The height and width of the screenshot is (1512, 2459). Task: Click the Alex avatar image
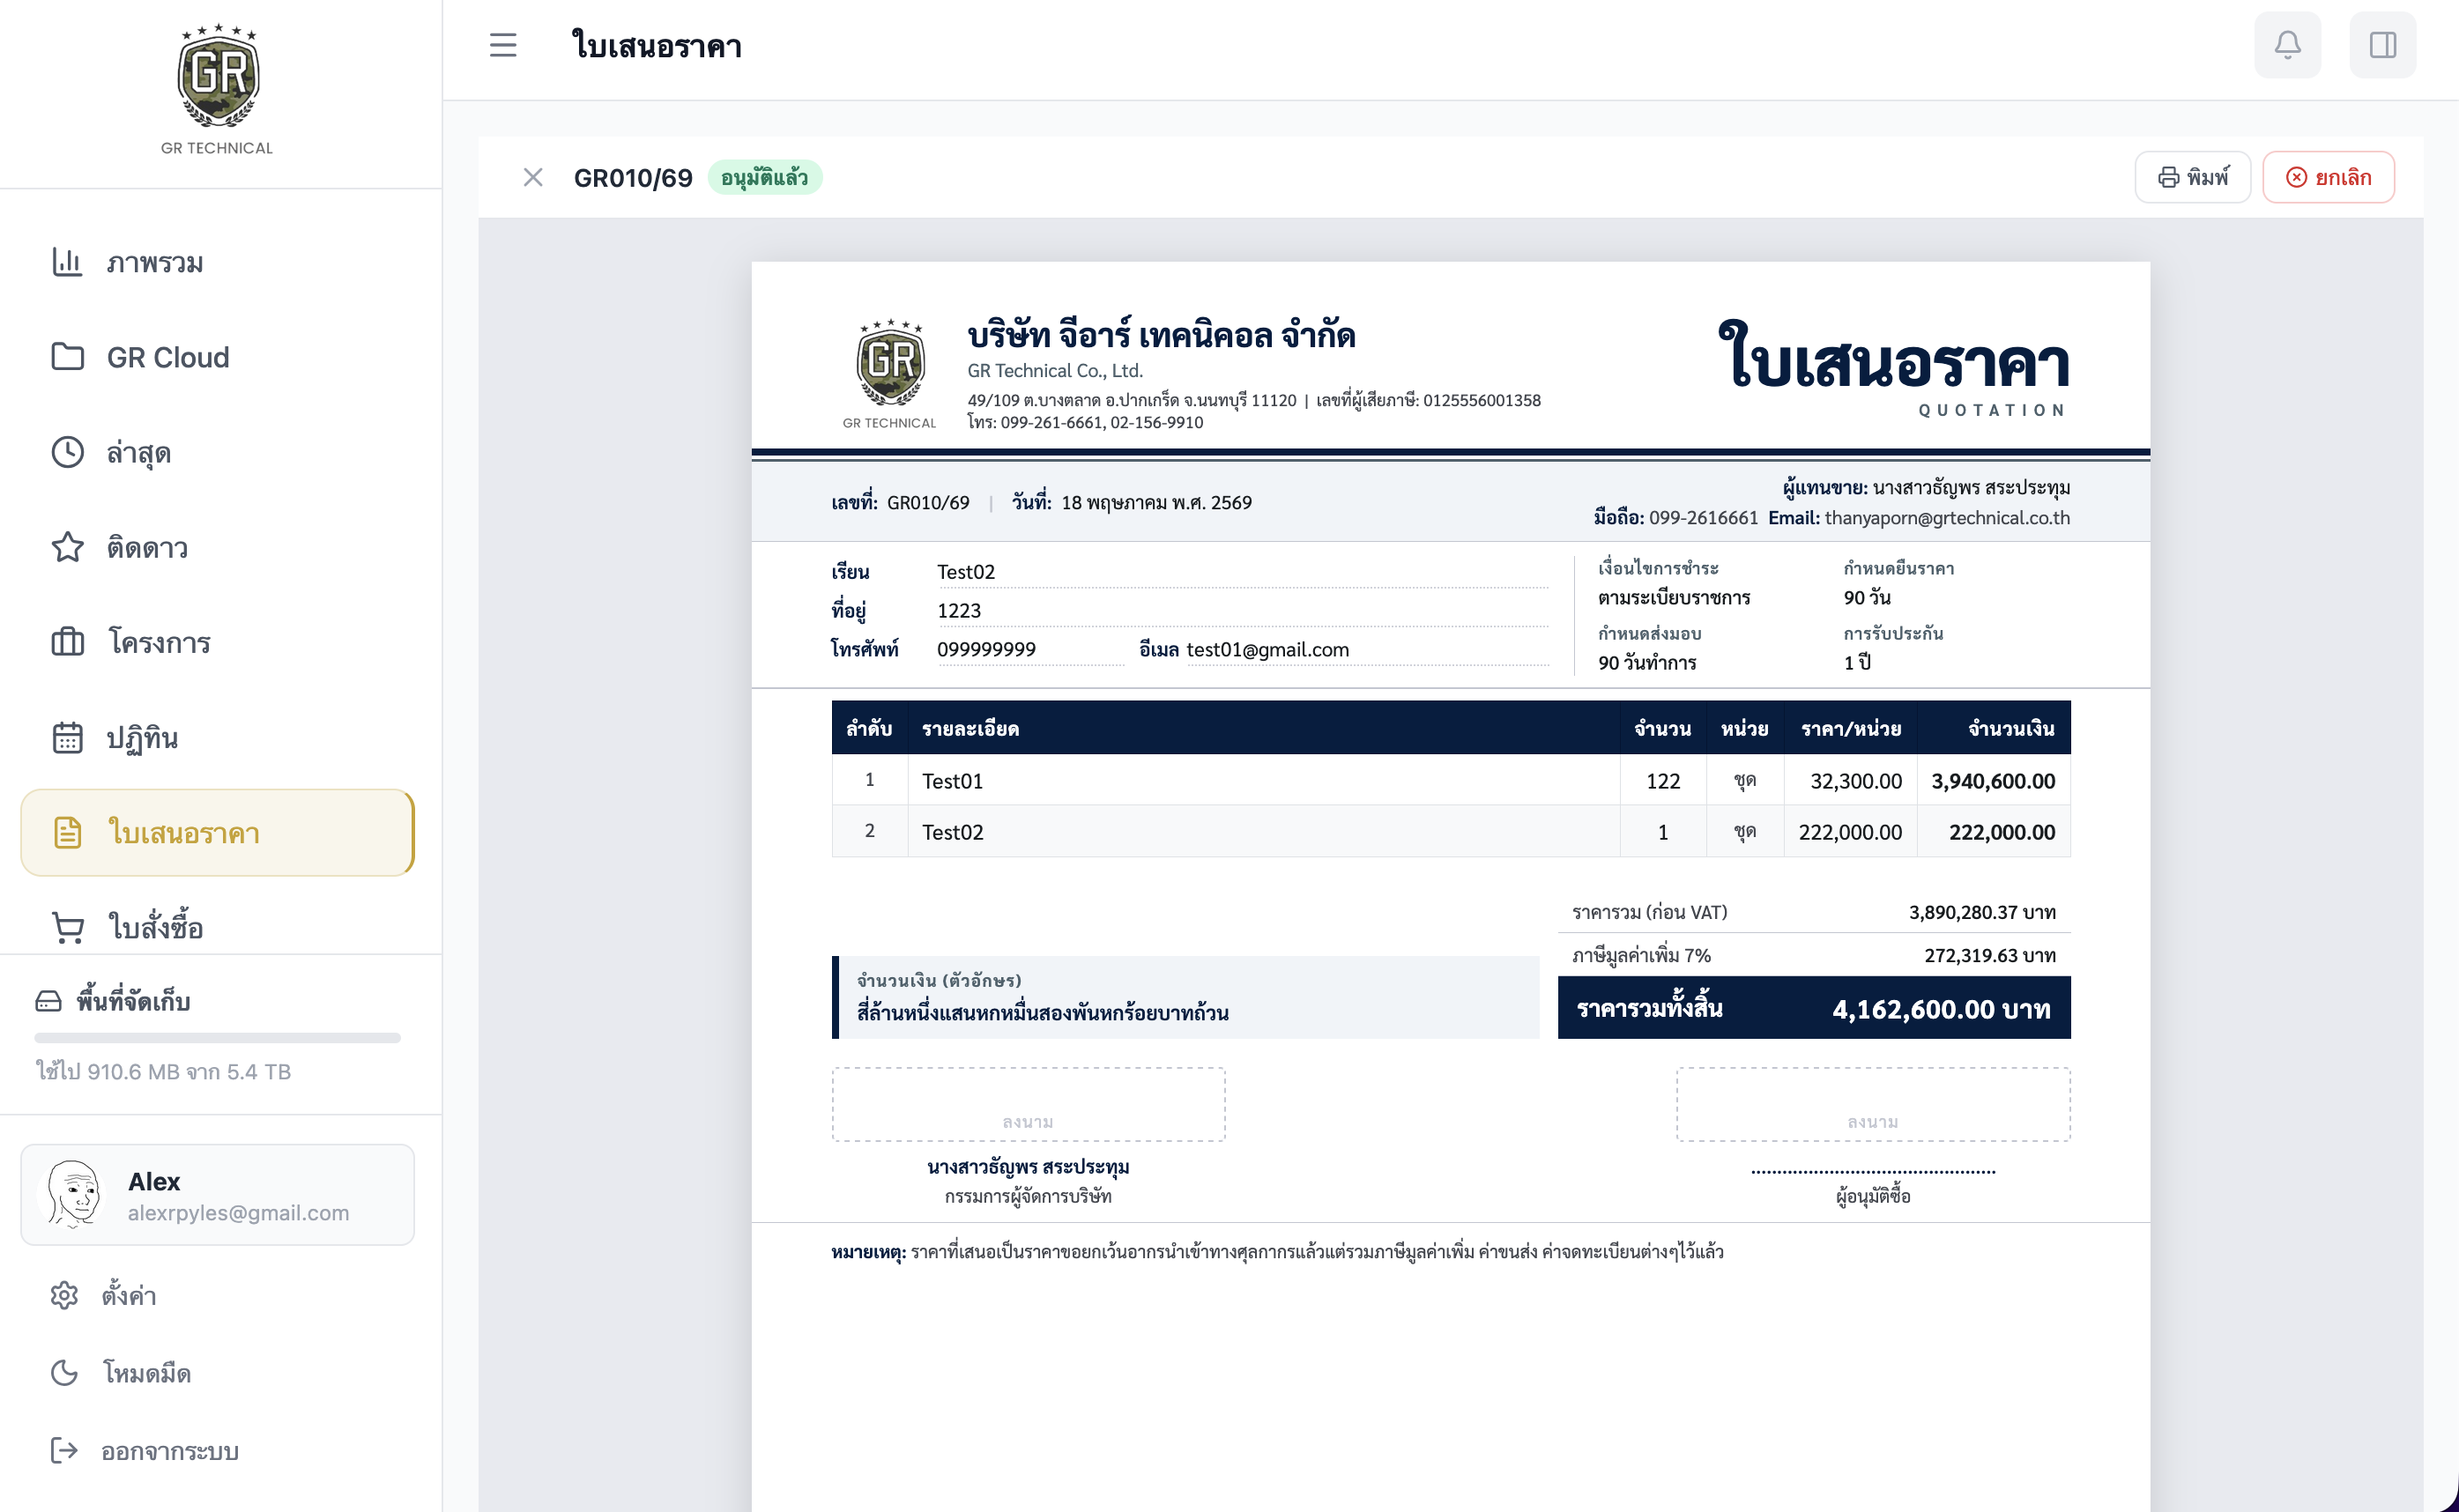click(74, 1194)
